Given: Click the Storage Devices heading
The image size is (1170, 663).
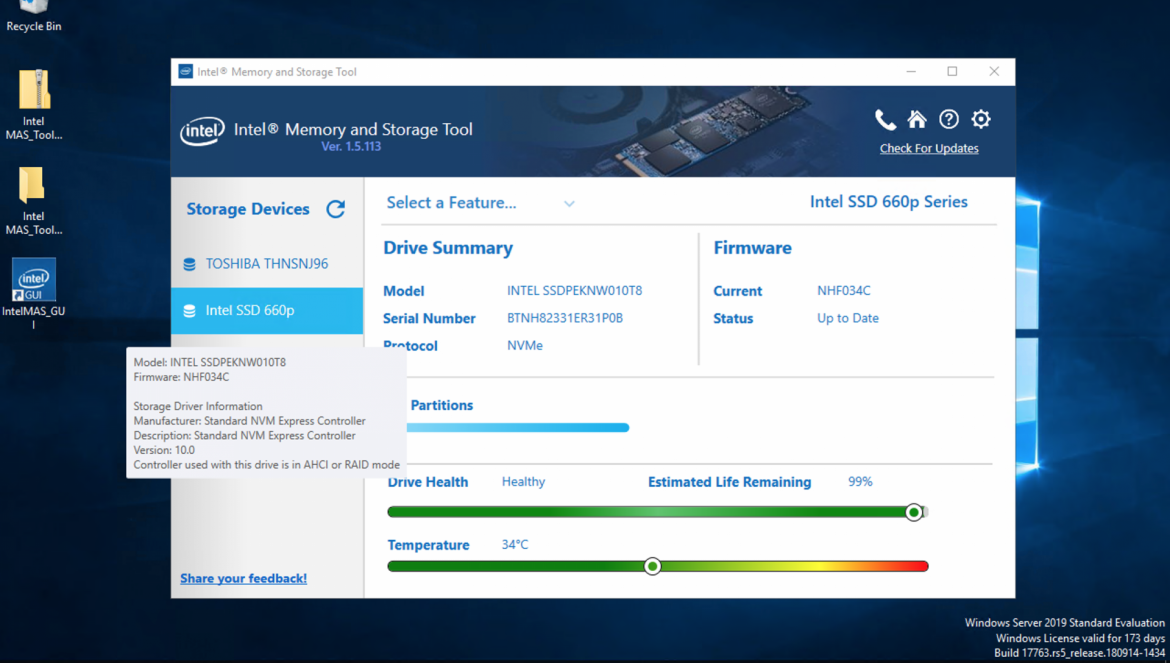Looking at the screenshot, I should [248, 210].
